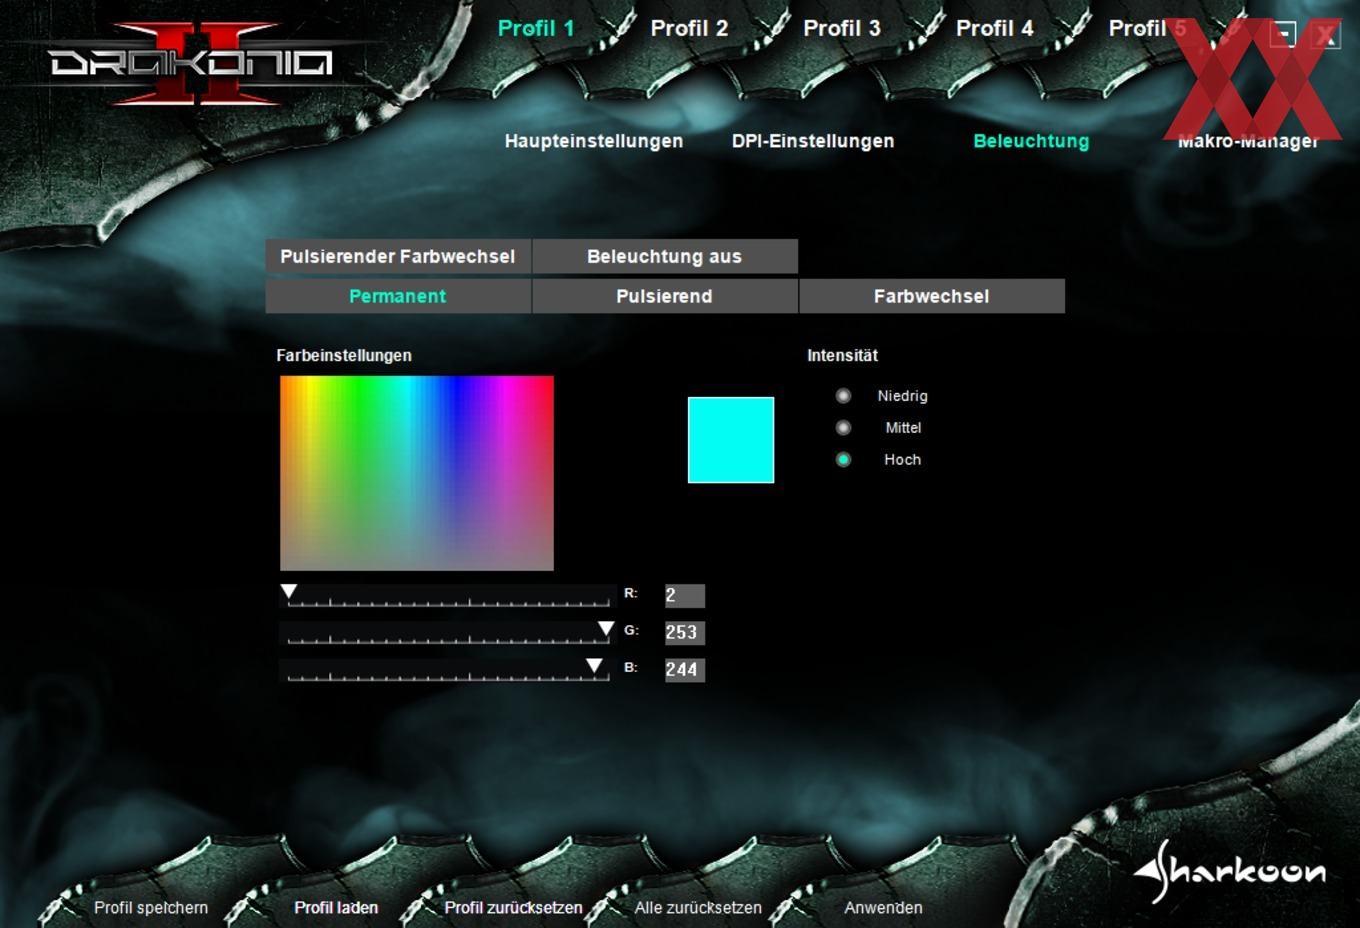Viewport: 1360px width, 928px height.
Task: Switch to Profil 3 tab
Action: click(x=842, y=28)
